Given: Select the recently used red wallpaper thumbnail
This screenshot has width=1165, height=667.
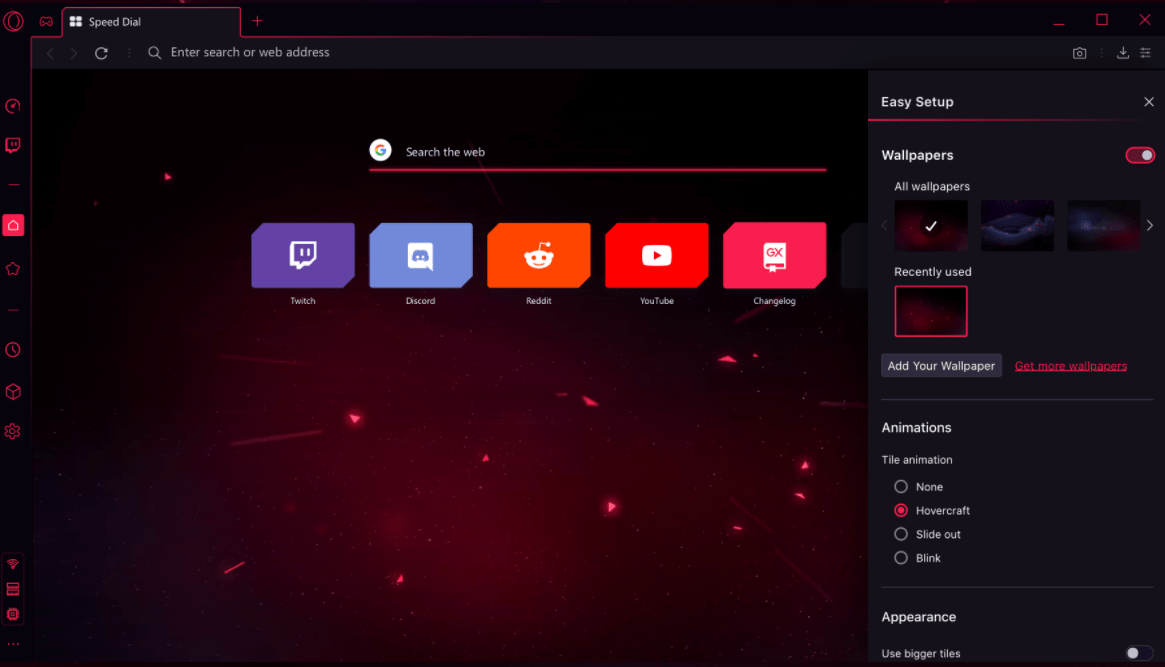Looking at the screenshot, I should 931,311.
